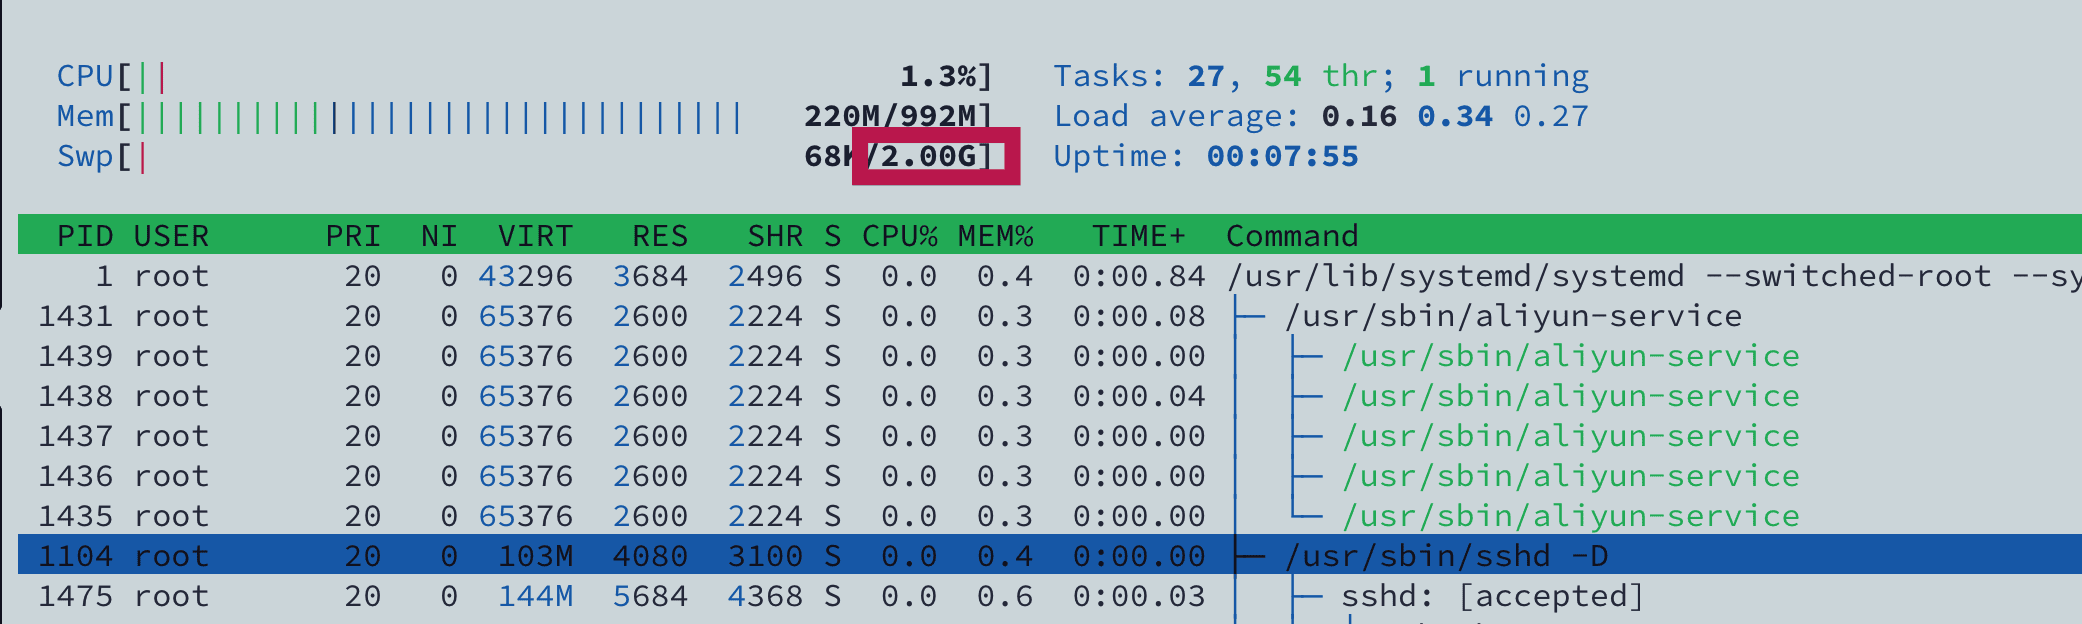2082x624 pixels.
Task: Sort by the CPU% column header
Action: [899, 236]
